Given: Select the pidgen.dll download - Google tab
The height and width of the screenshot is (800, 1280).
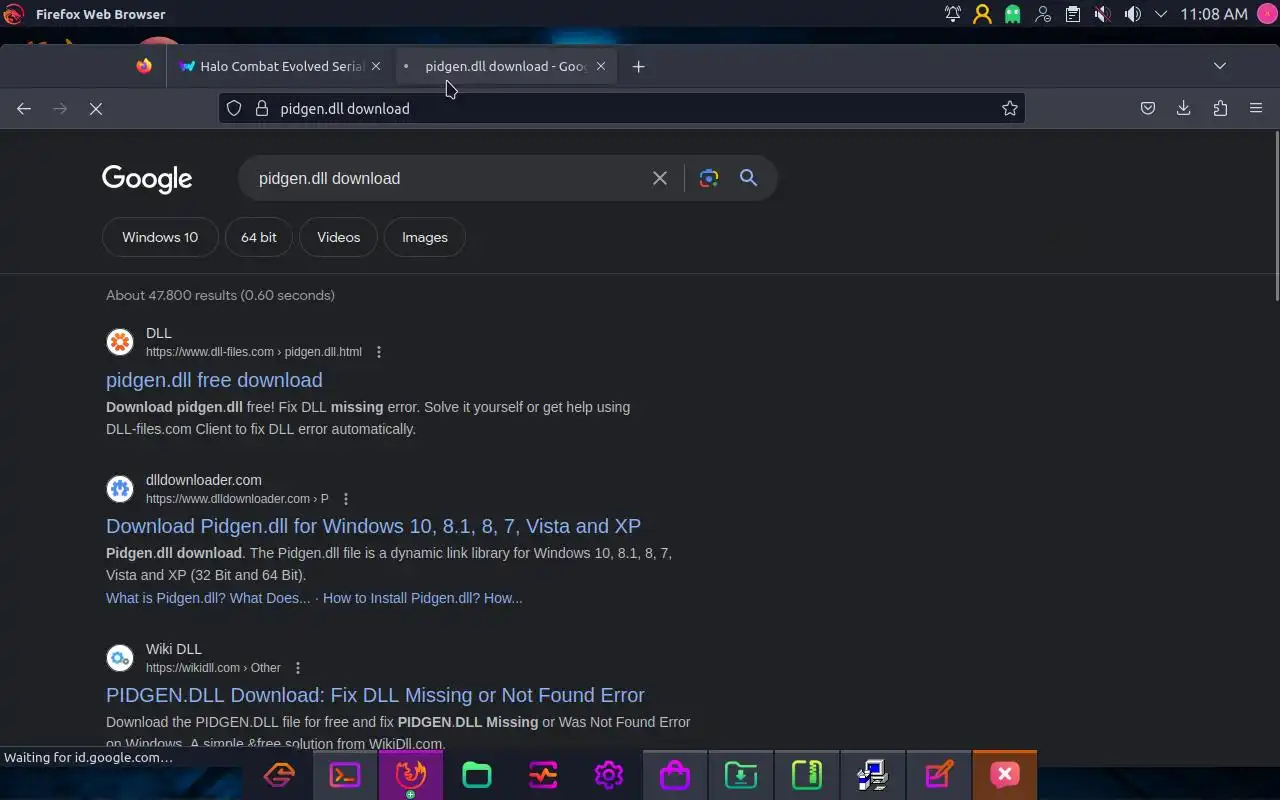Looking at the screenshot, I should coord(506,66).
